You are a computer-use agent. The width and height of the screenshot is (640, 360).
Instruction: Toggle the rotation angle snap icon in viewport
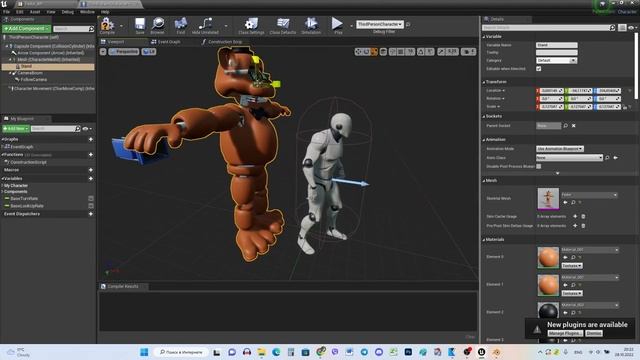(420, 52)
